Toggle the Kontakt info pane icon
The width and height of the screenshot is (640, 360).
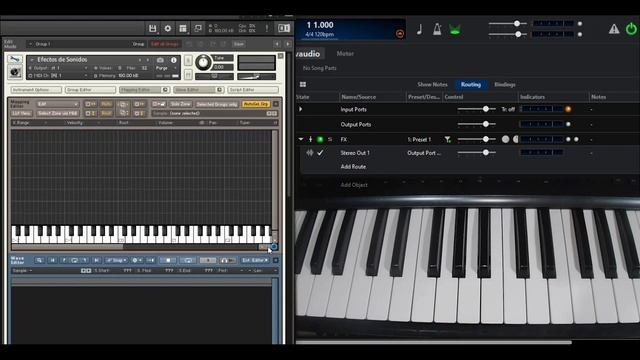point(284,28)
